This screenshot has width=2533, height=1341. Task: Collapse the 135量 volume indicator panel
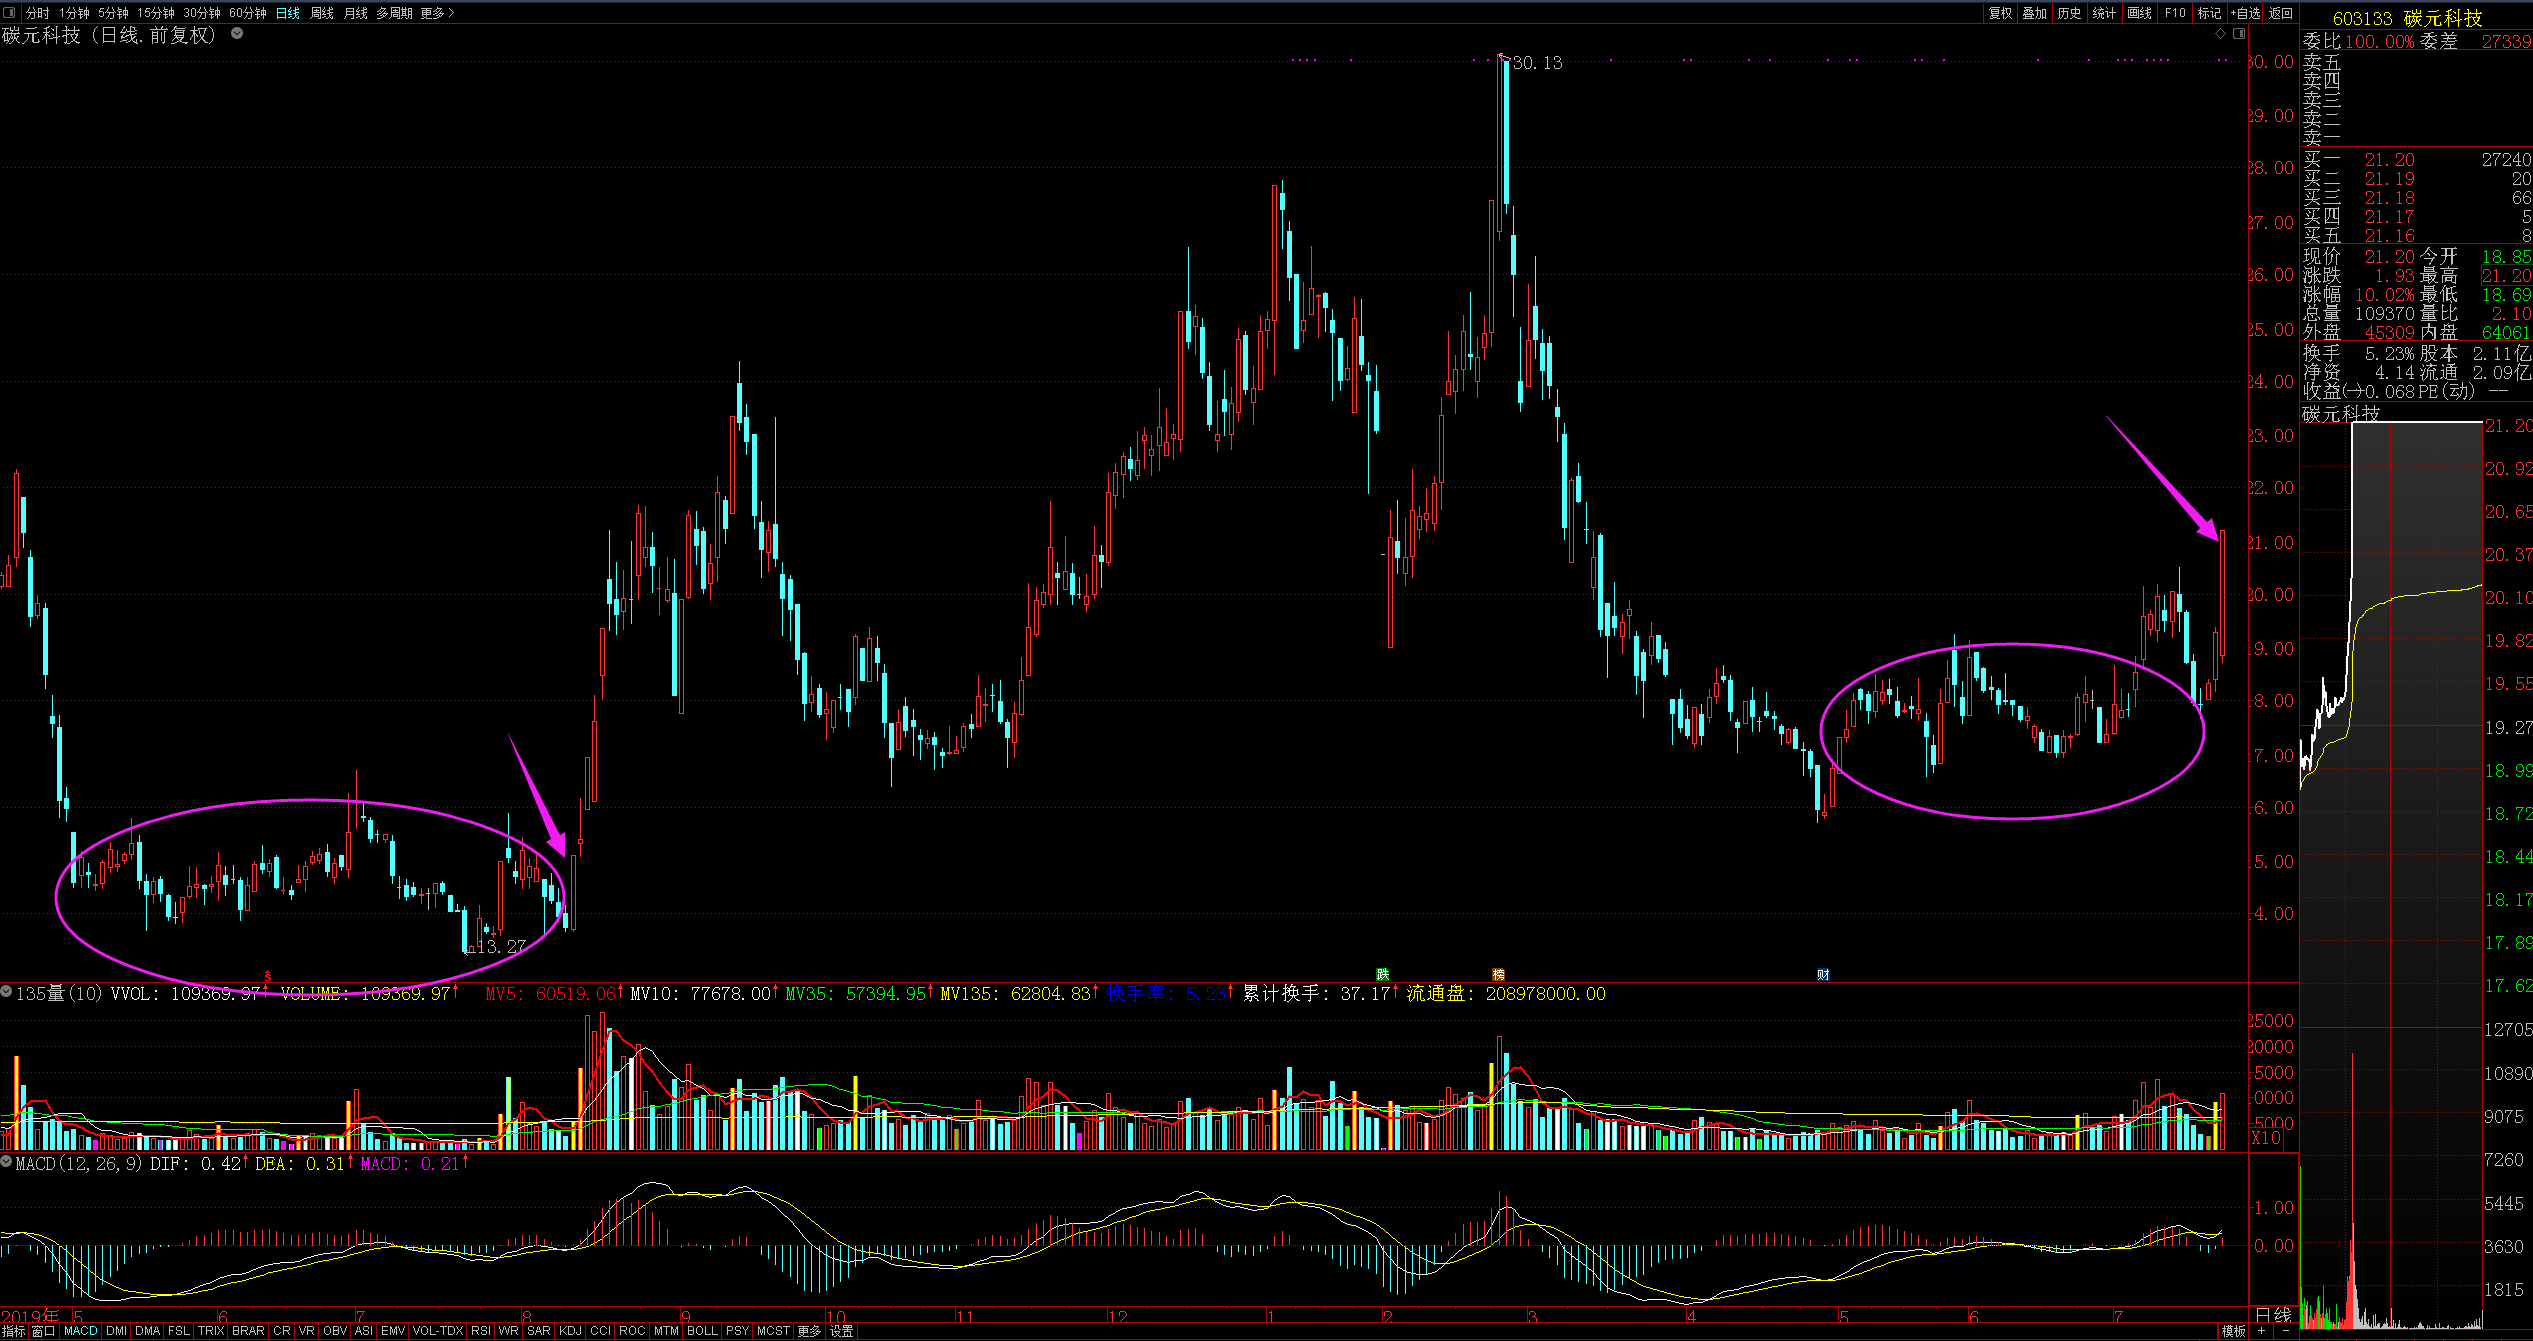(6, 992)
